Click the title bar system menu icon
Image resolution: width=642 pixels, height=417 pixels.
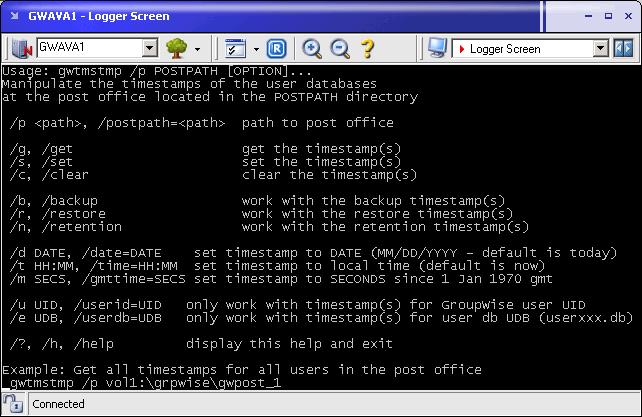(15, 16)
